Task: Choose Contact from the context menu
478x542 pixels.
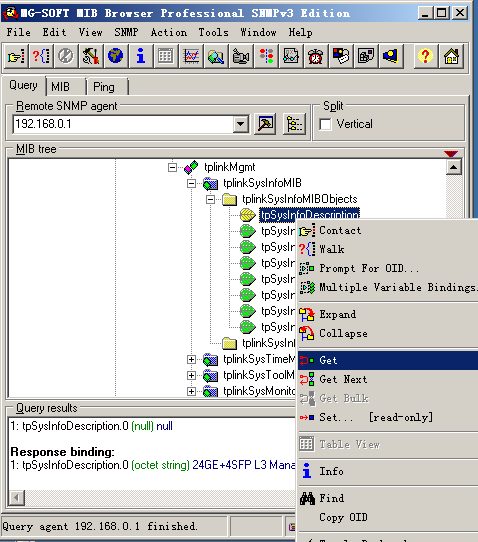Action: point(388,231)
